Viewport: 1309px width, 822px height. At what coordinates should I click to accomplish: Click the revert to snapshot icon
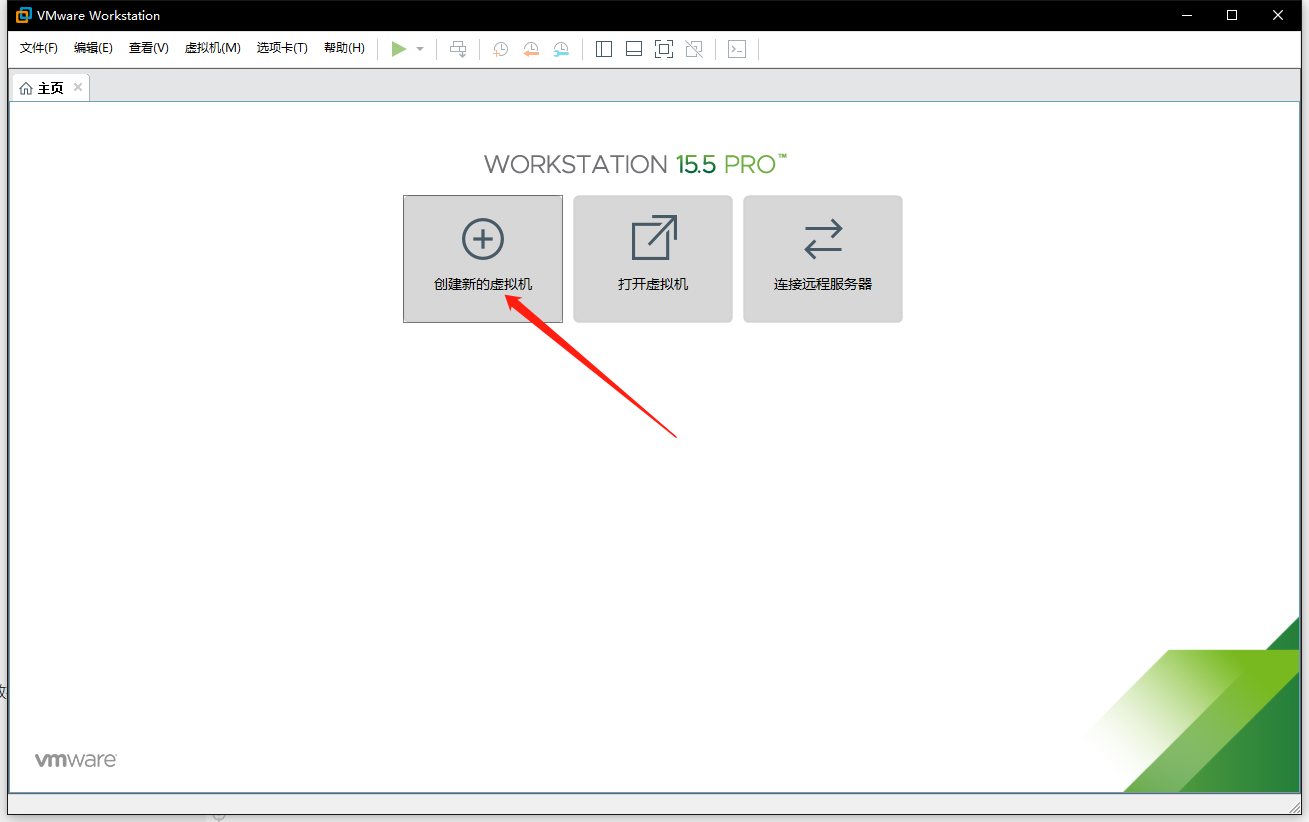[531, 49]
